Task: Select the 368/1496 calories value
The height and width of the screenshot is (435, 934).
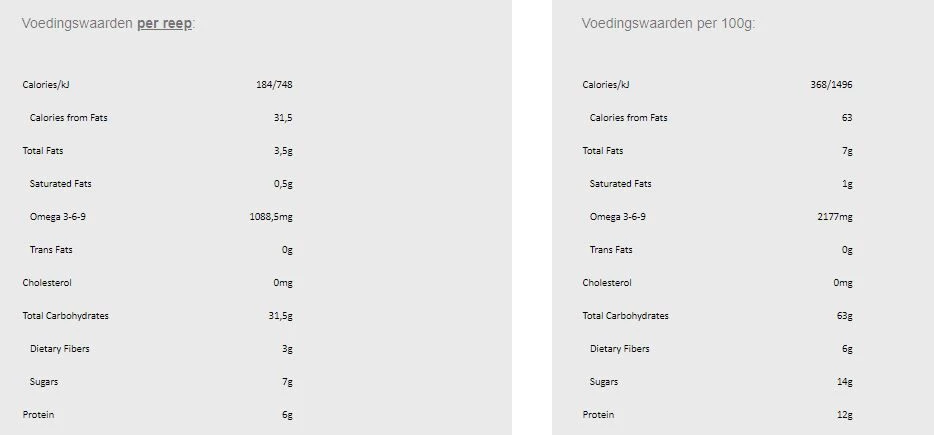Action: (x=831, y=85)
